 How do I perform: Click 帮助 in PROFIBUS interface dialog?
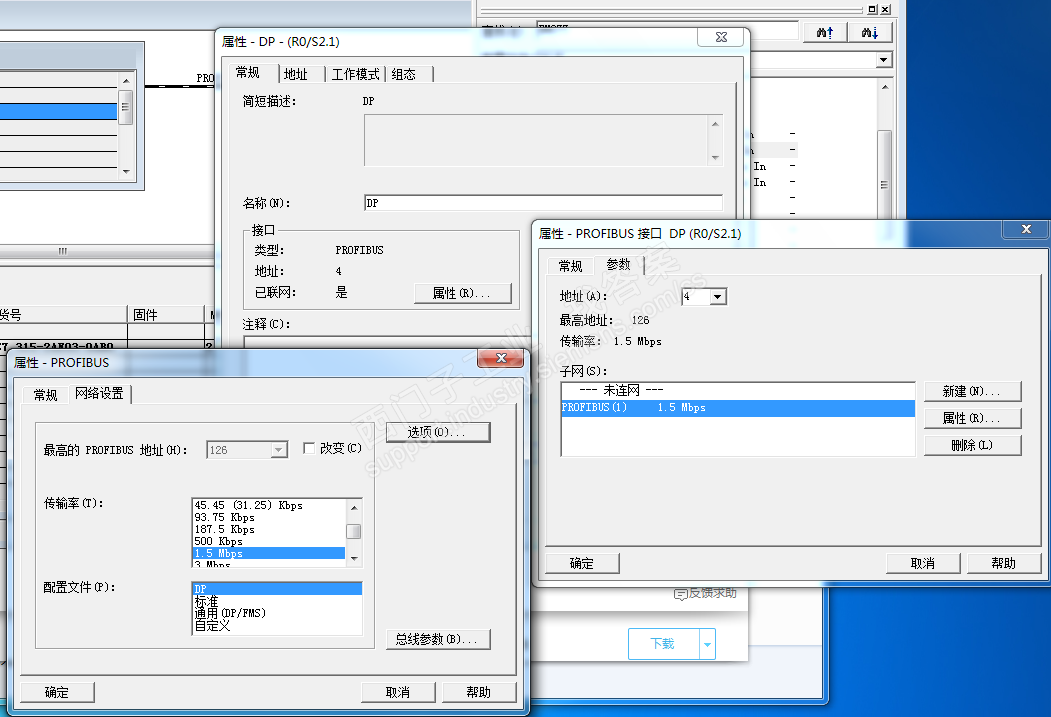coord(1003,564)
